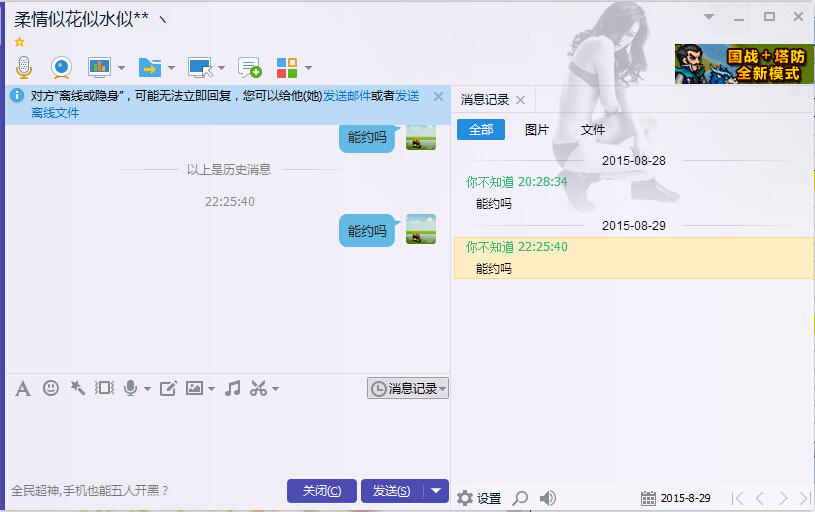This screenshot has width=815, height=512.
Task: Click the 发送邮件 link in notice
Action: pos(347,96)
